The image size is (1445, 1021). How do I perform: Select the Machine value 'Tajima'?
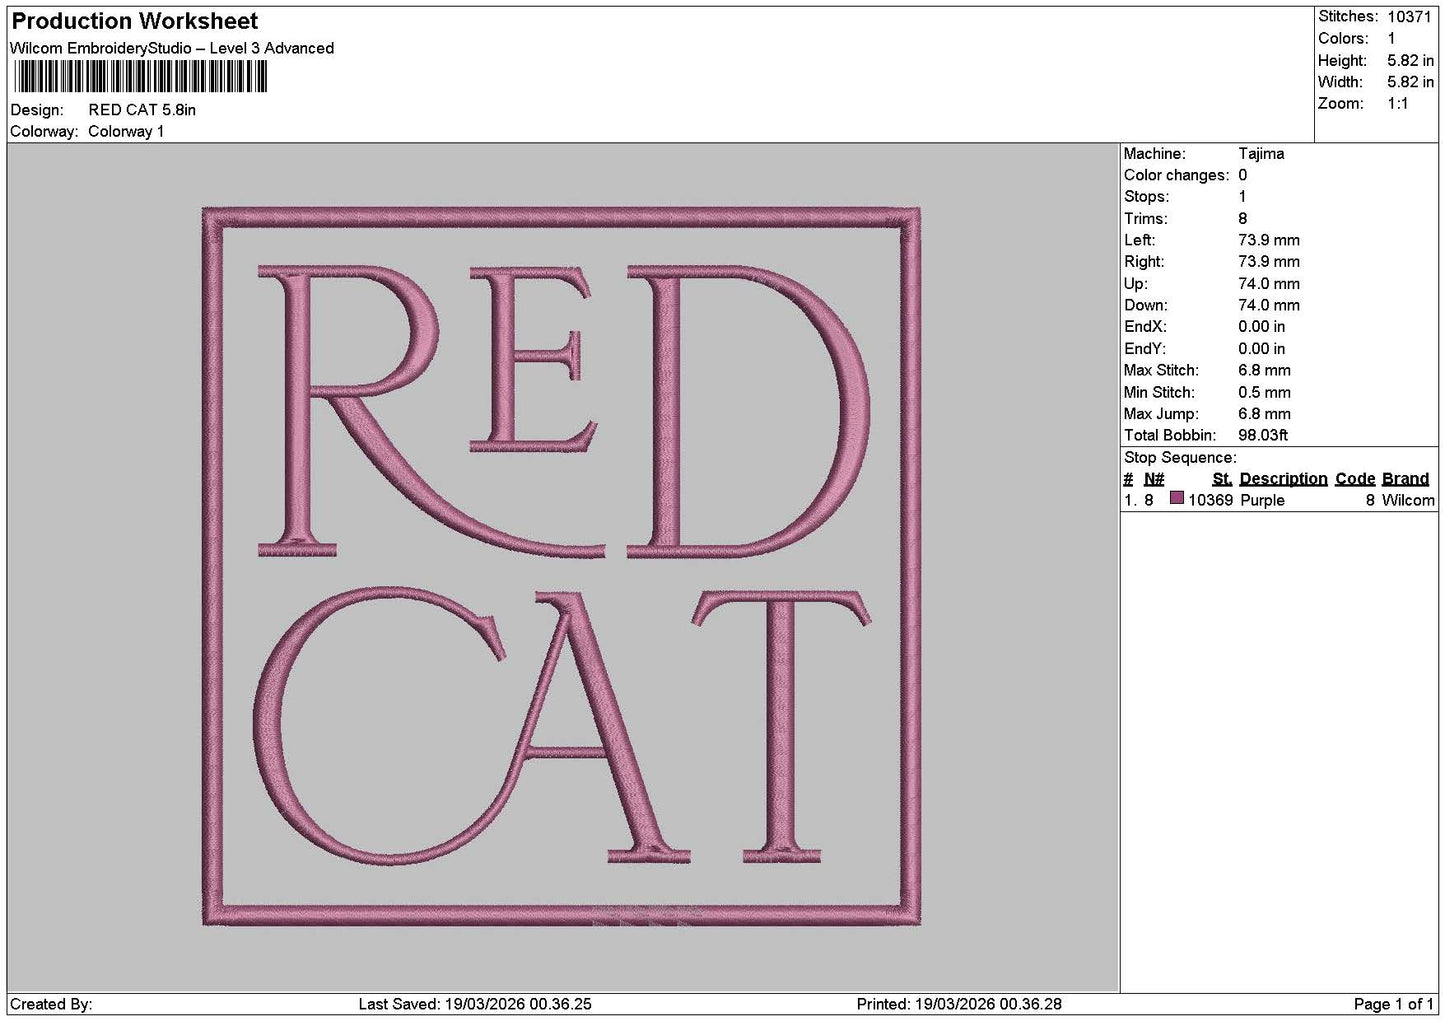point(1261,153)
